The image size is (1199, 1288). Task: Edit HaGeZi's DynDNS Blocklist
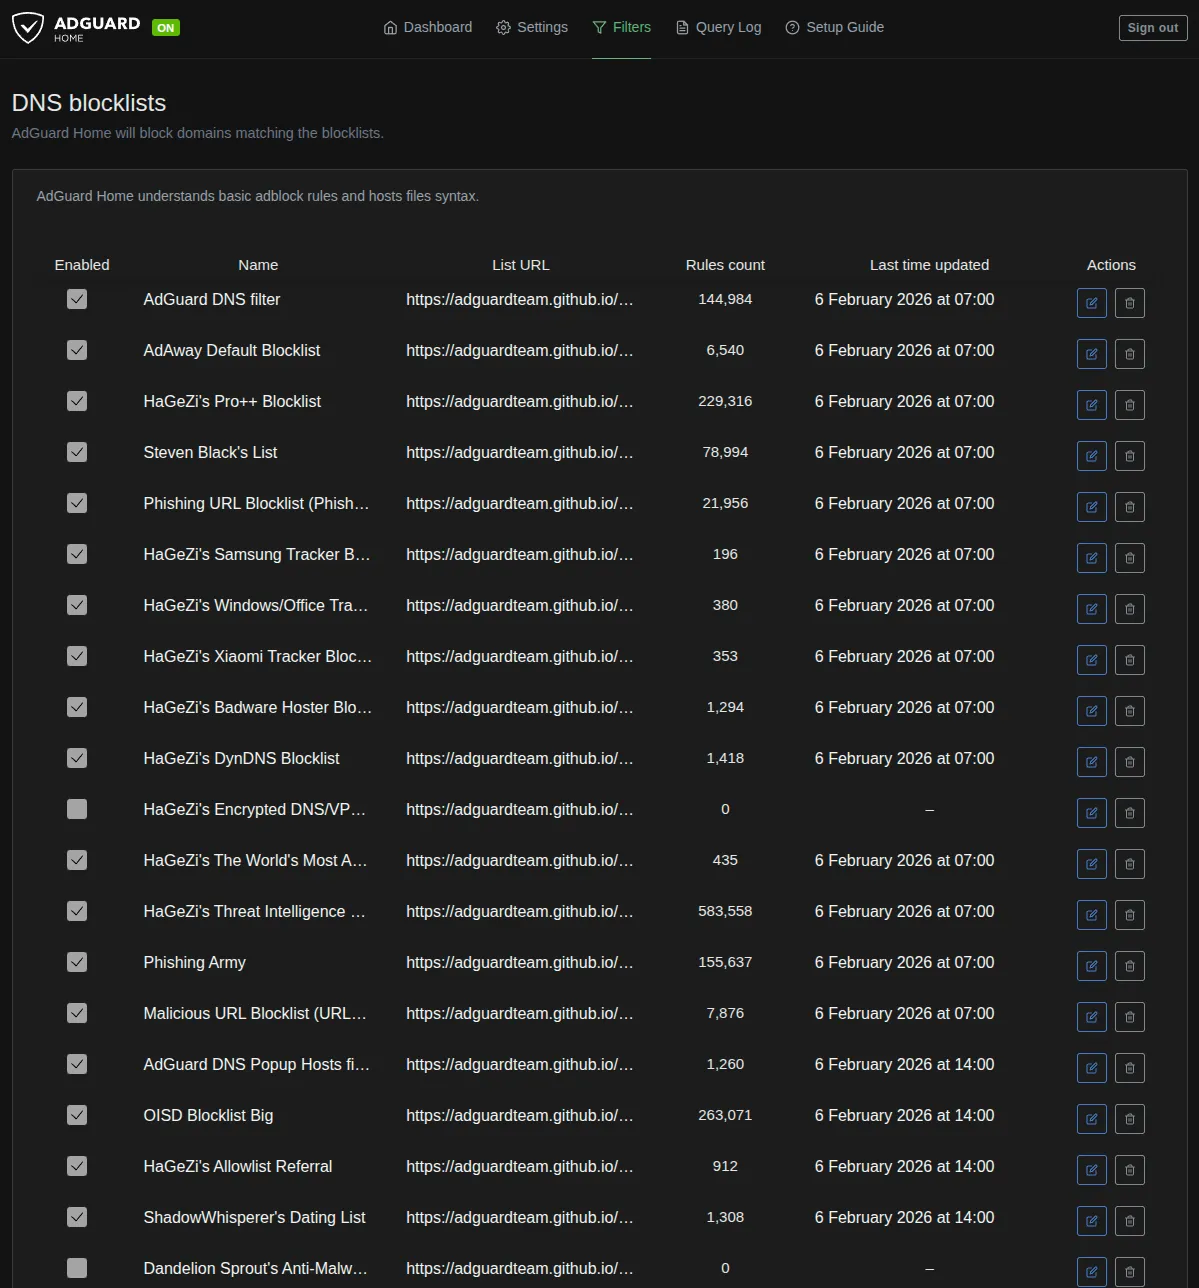click(x=1091, y=762)
